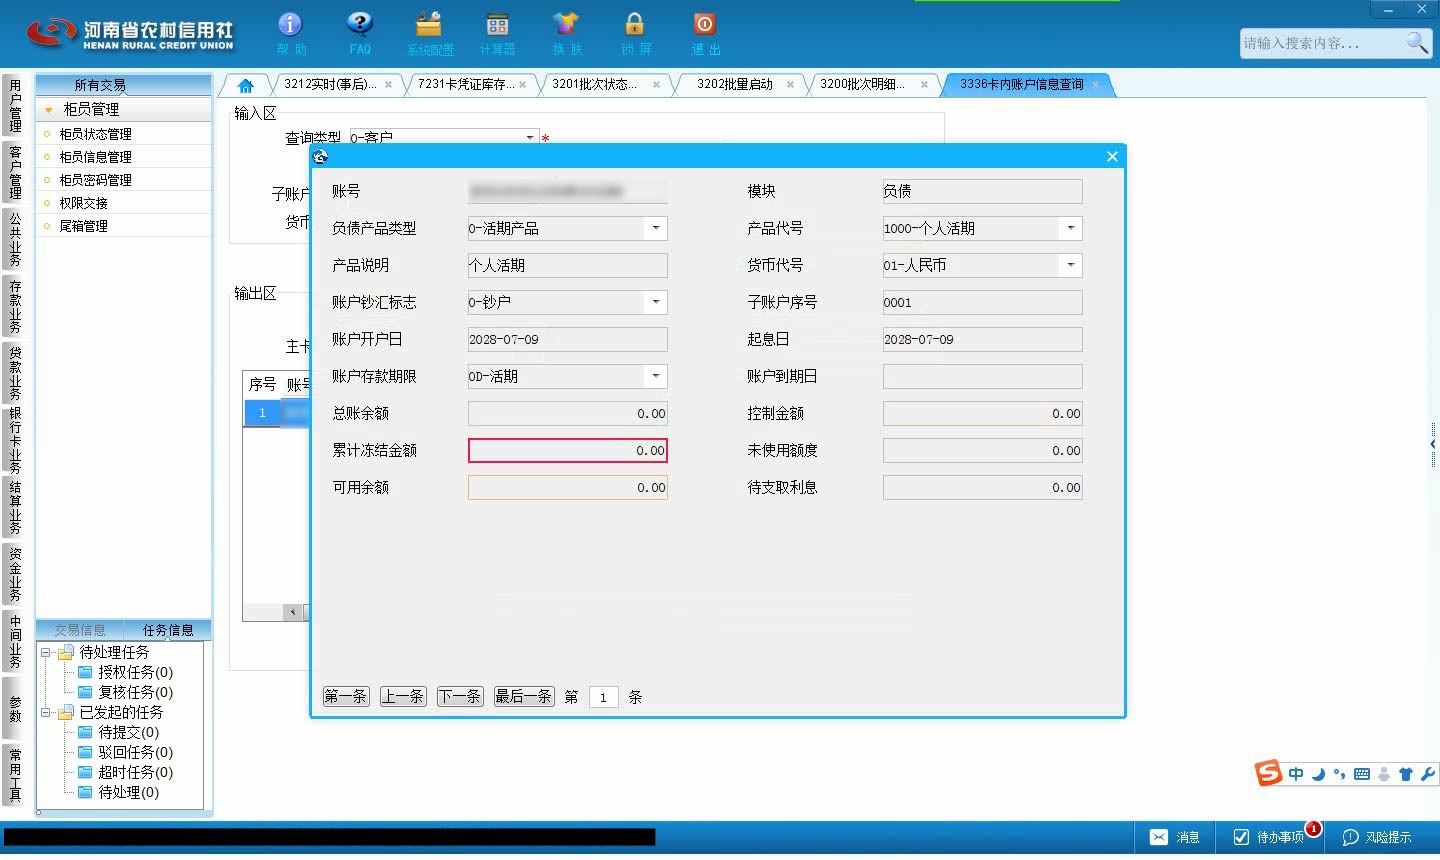This screenshot has height=860, width=1440.
Task: Open the IME wrench settings icon
Action: pyautogui.click(x=1427, y=774)
